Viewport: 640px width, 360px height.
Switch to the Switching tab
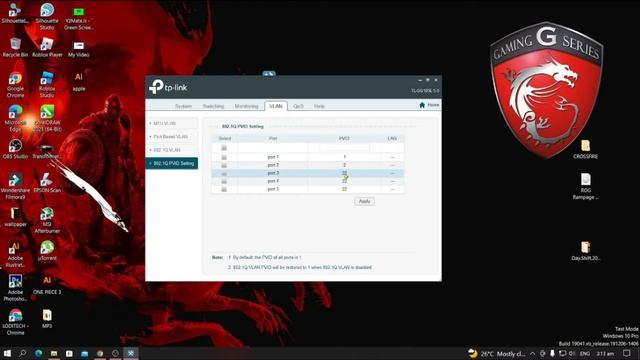pos(213,106)
